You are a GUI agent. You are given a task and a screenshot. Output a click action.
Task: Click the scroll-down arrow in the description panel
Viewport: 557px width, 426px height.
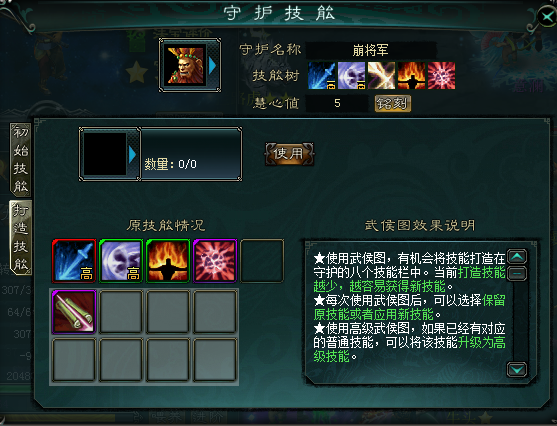click(517, 370)
